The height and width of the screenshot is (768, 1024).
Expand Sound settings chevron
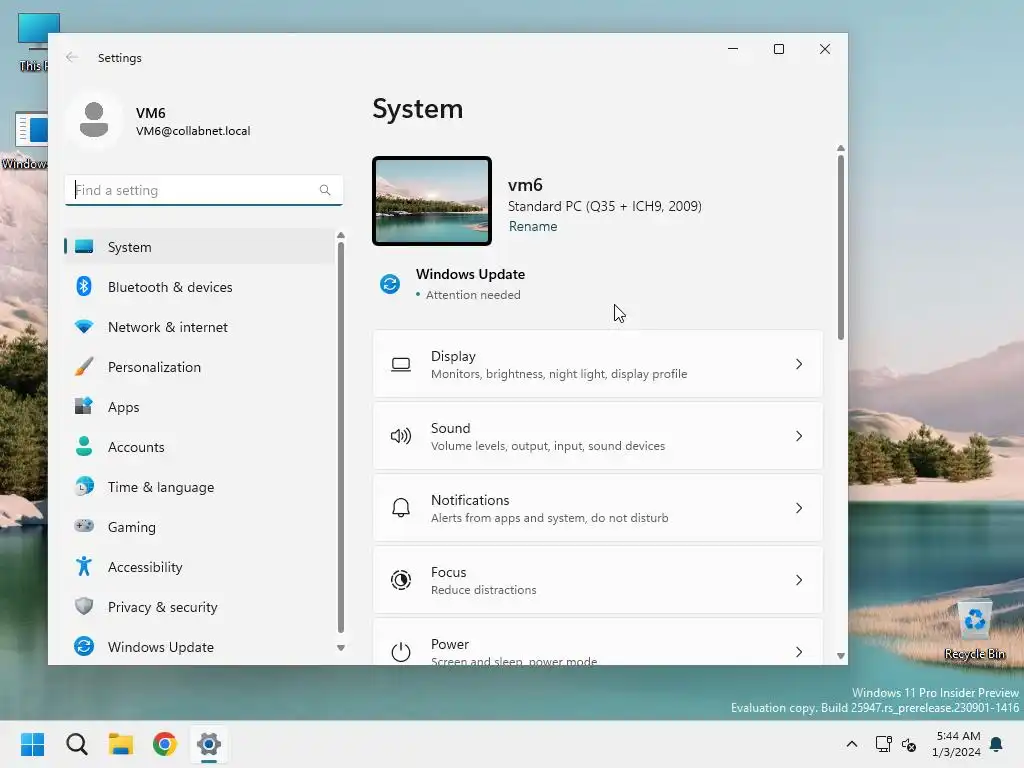click(799, 436)
